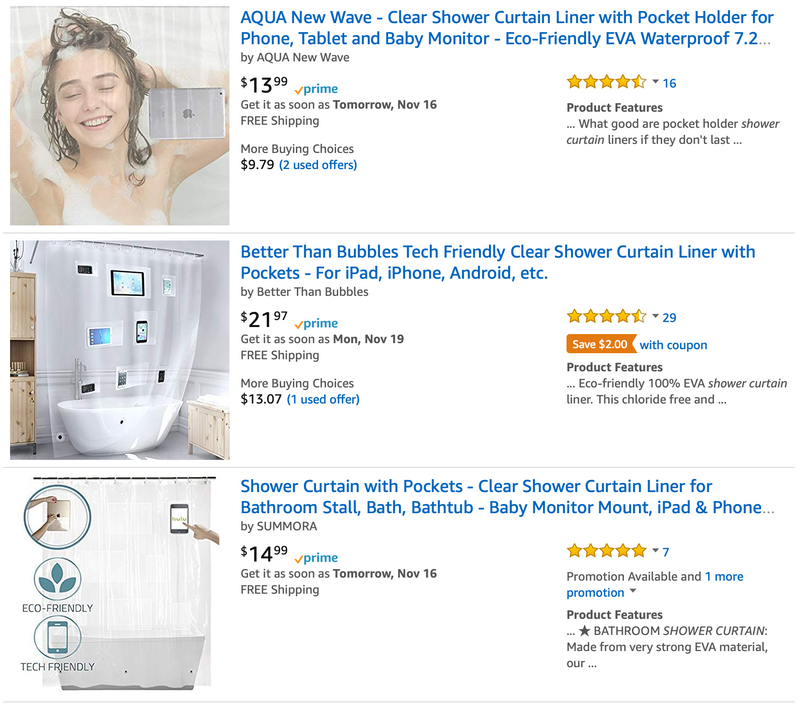This screenshot has height=709, width=800.
Task: Click the AQUA New Wave star rating
Action: pyautogui.click(x=606, y=83)
